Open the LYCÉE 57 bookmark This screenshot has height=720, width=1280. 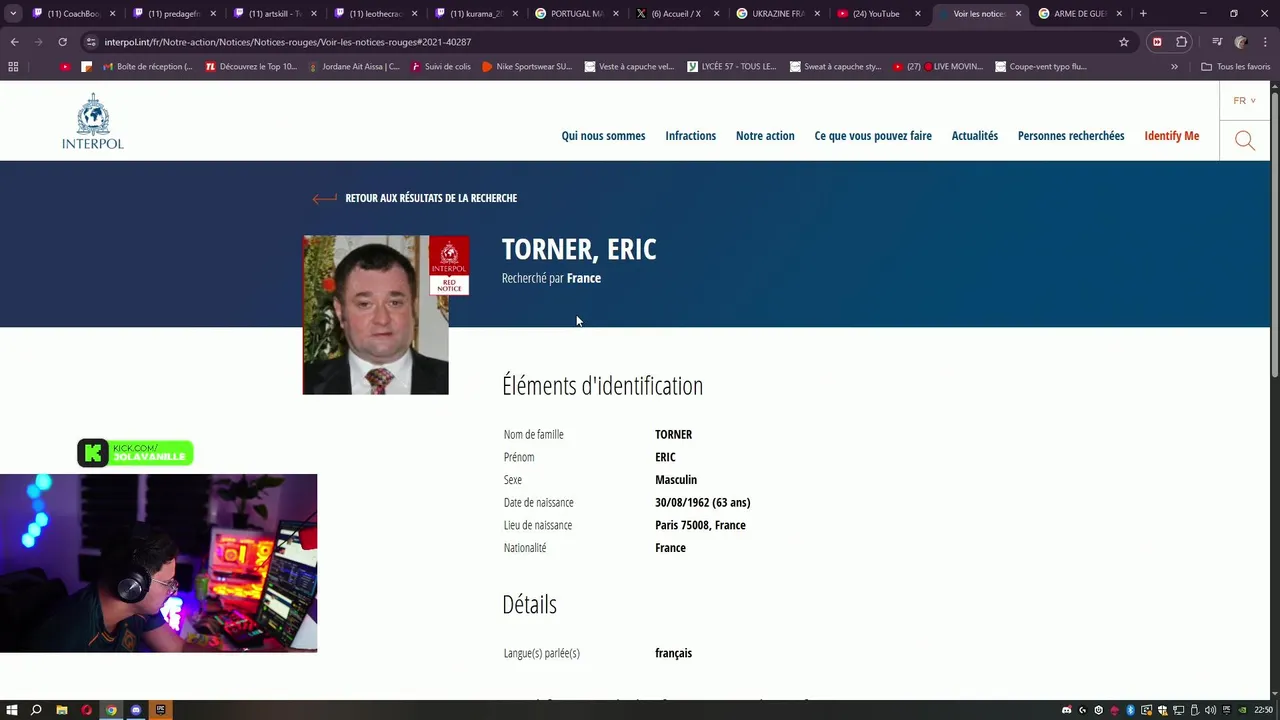[732, 67]
